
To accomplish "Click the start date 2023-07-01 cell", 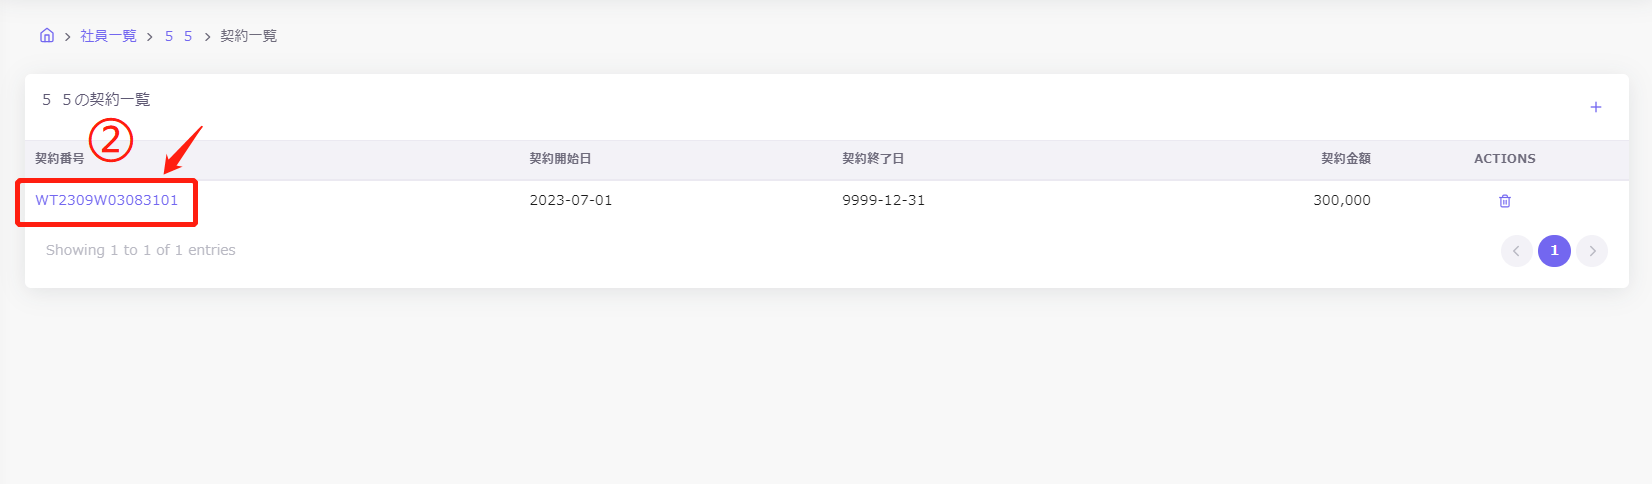I will [570, 200].
